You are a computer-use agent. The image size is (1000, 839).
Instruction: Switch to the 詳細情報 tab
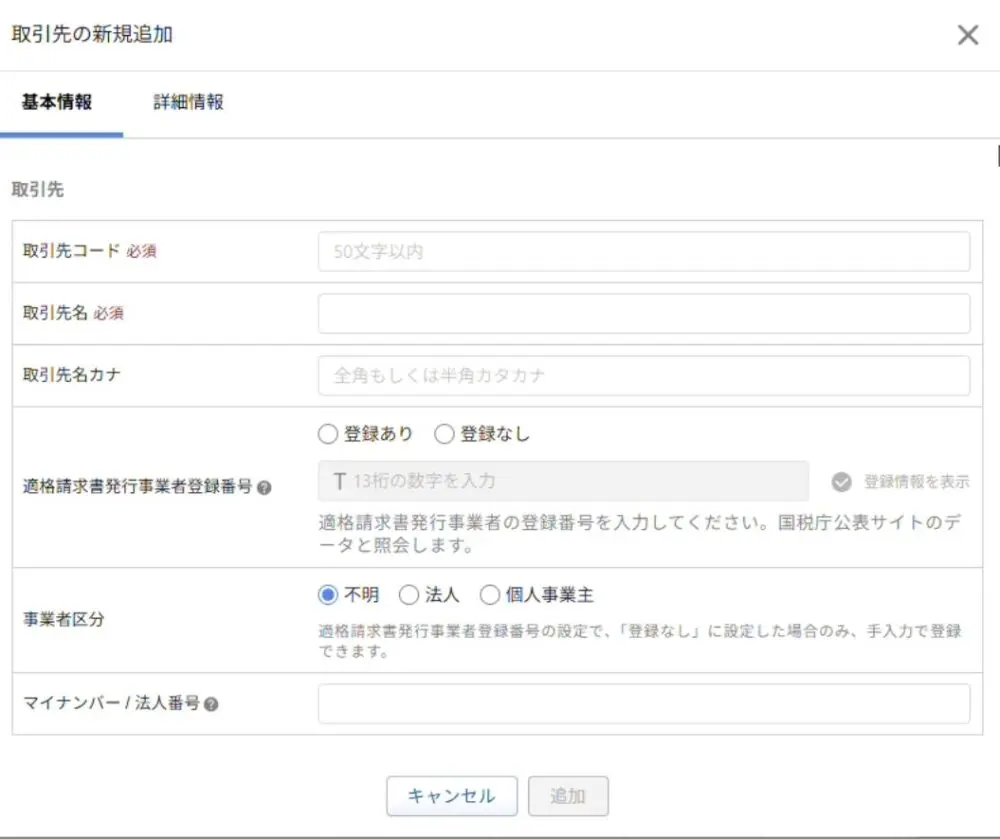[188, 102]
